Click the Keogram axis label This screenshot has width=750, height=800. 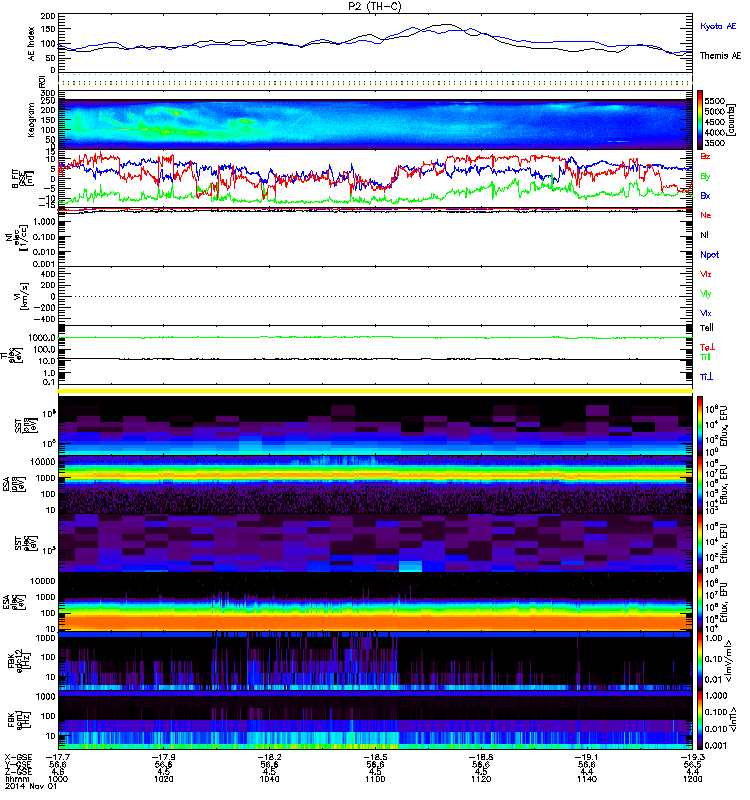tap(32, 120)
